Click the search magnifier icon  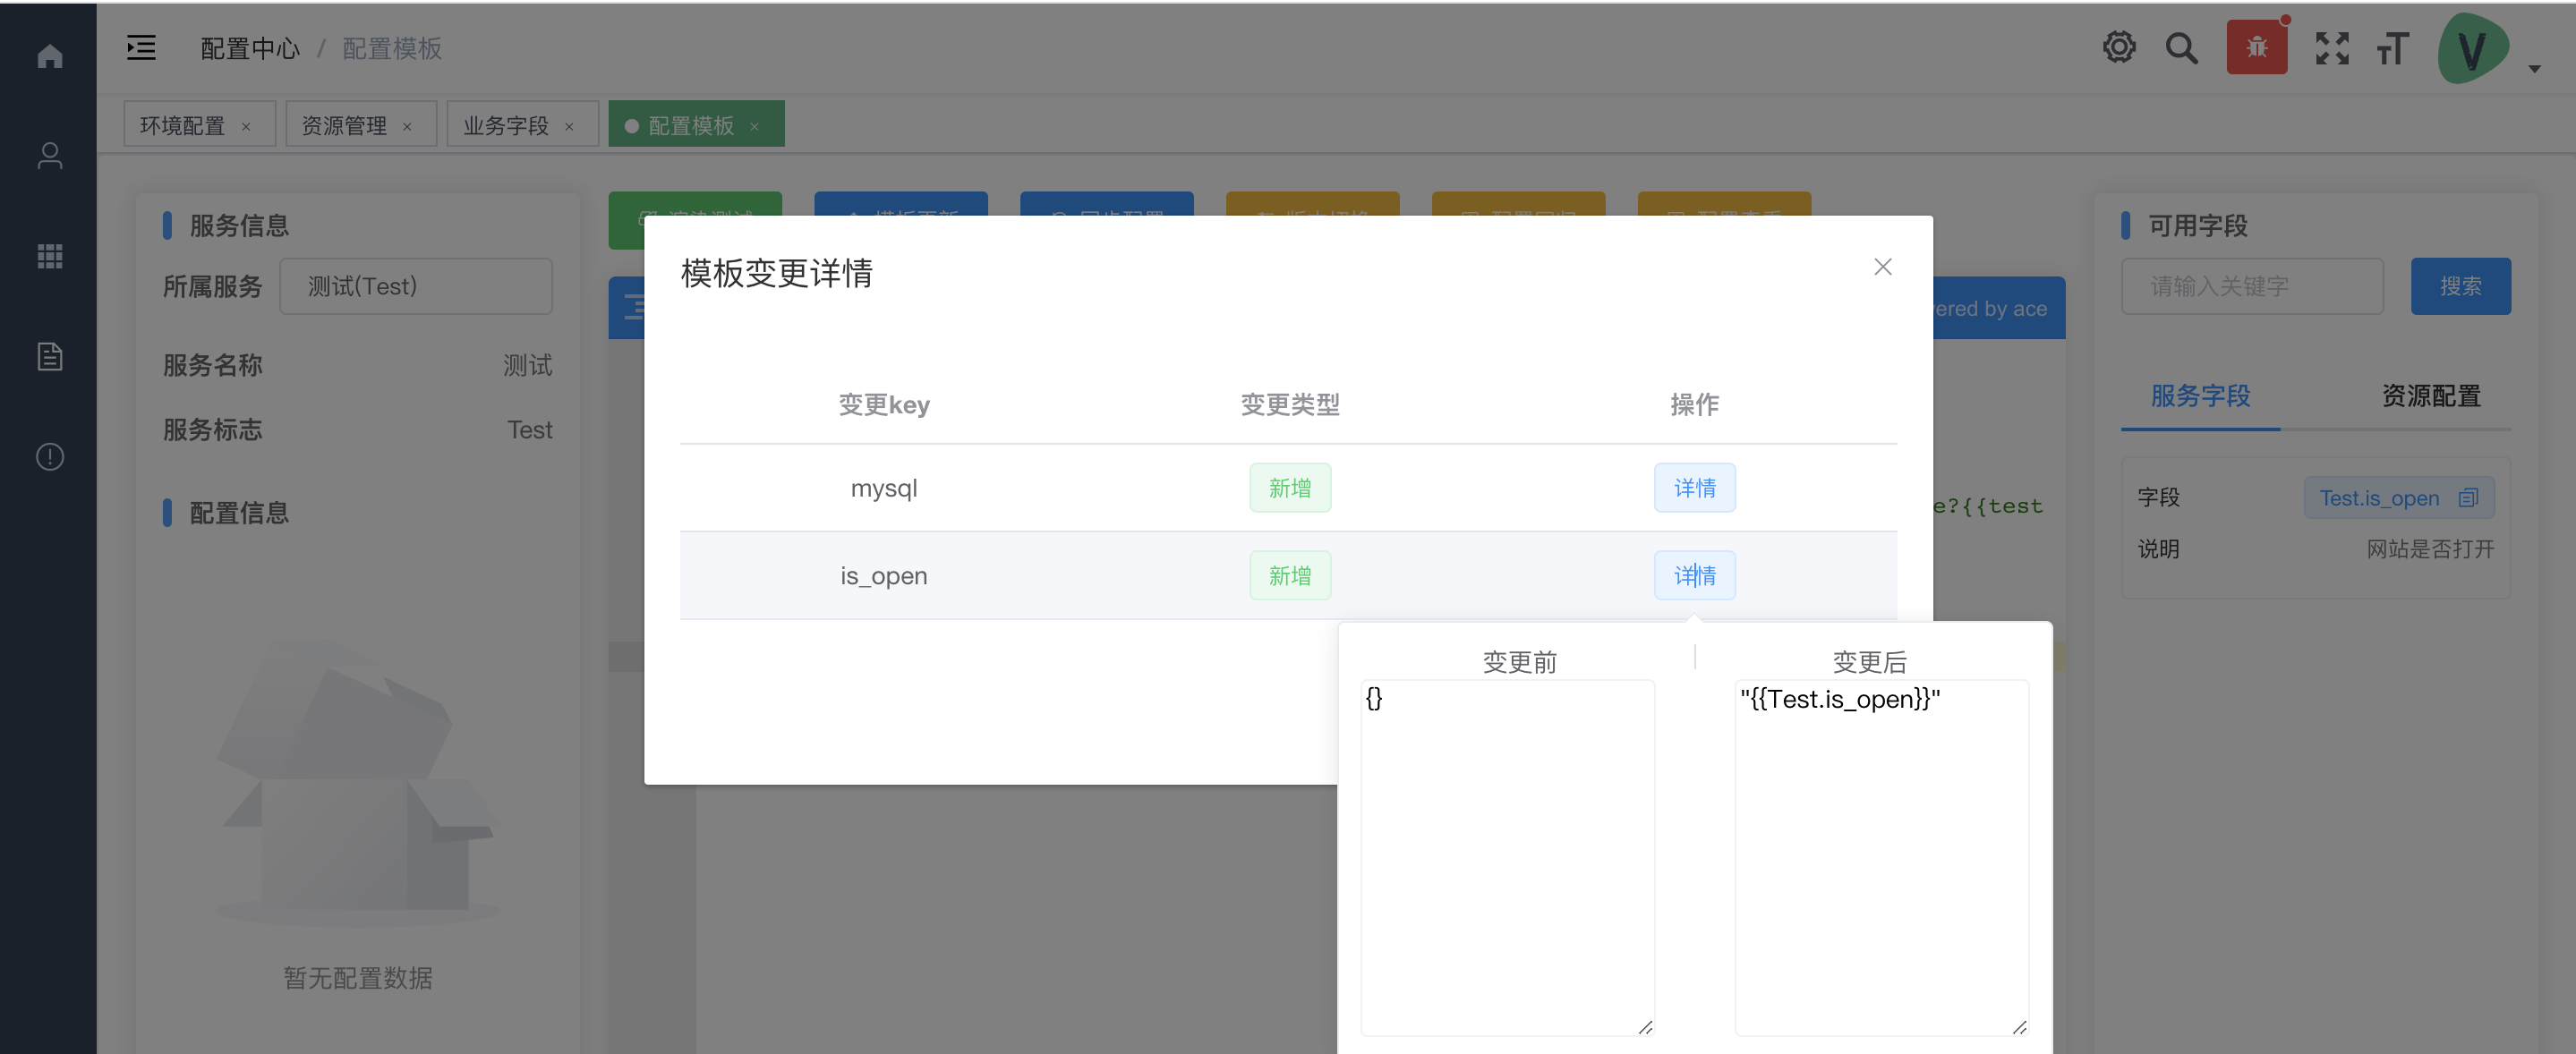click(2181, 47)
